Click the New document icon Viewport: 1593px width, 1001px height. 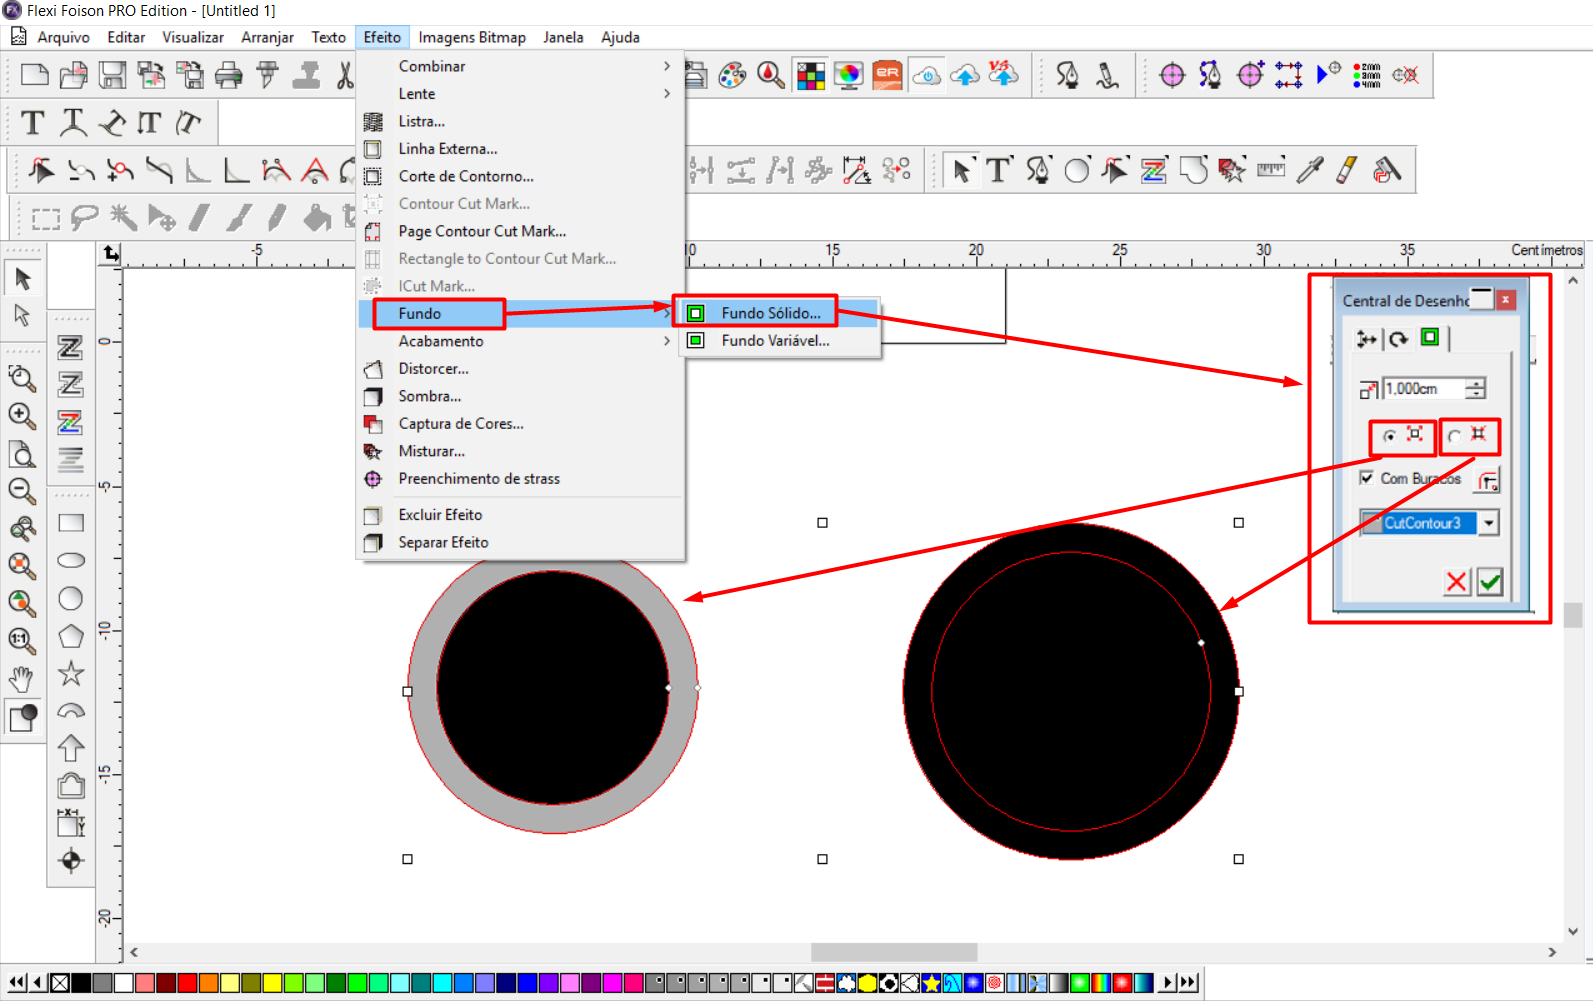pyautogui.click(x=34, y=75)
